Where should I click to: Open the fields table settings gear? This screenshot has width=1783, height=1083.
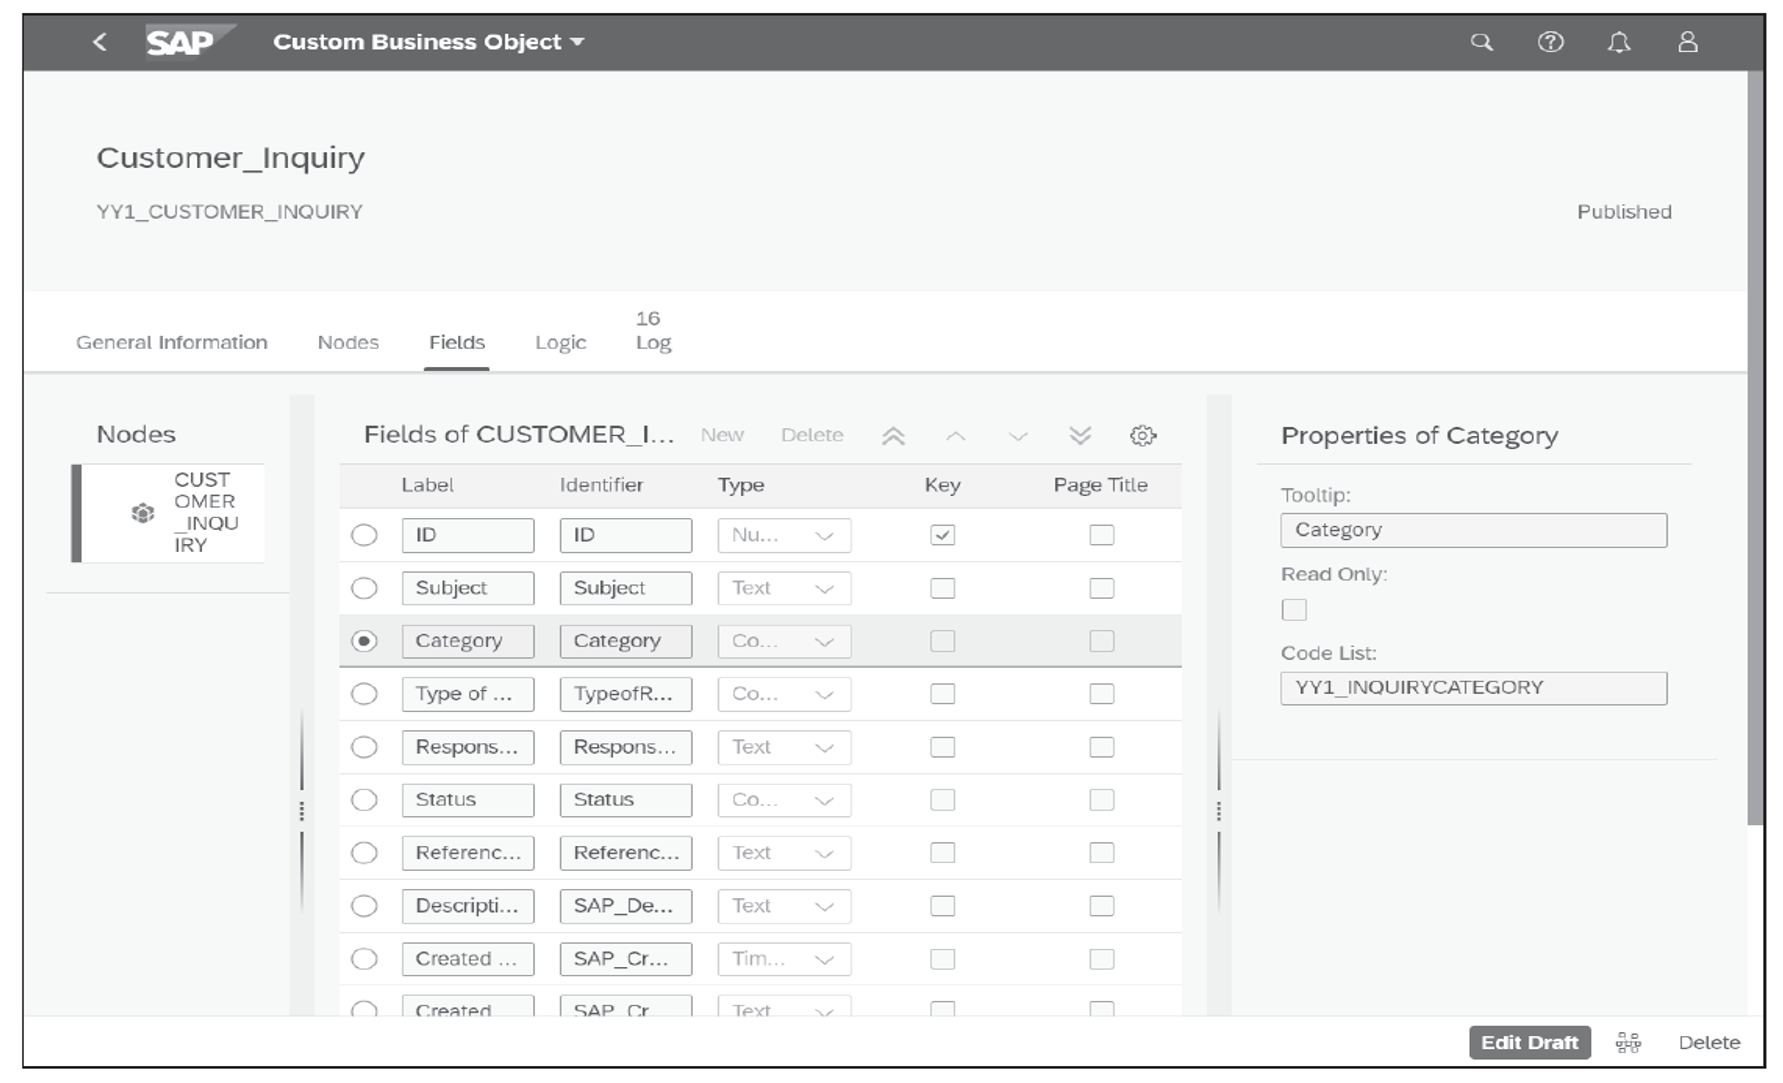[x=1144, y=436]
